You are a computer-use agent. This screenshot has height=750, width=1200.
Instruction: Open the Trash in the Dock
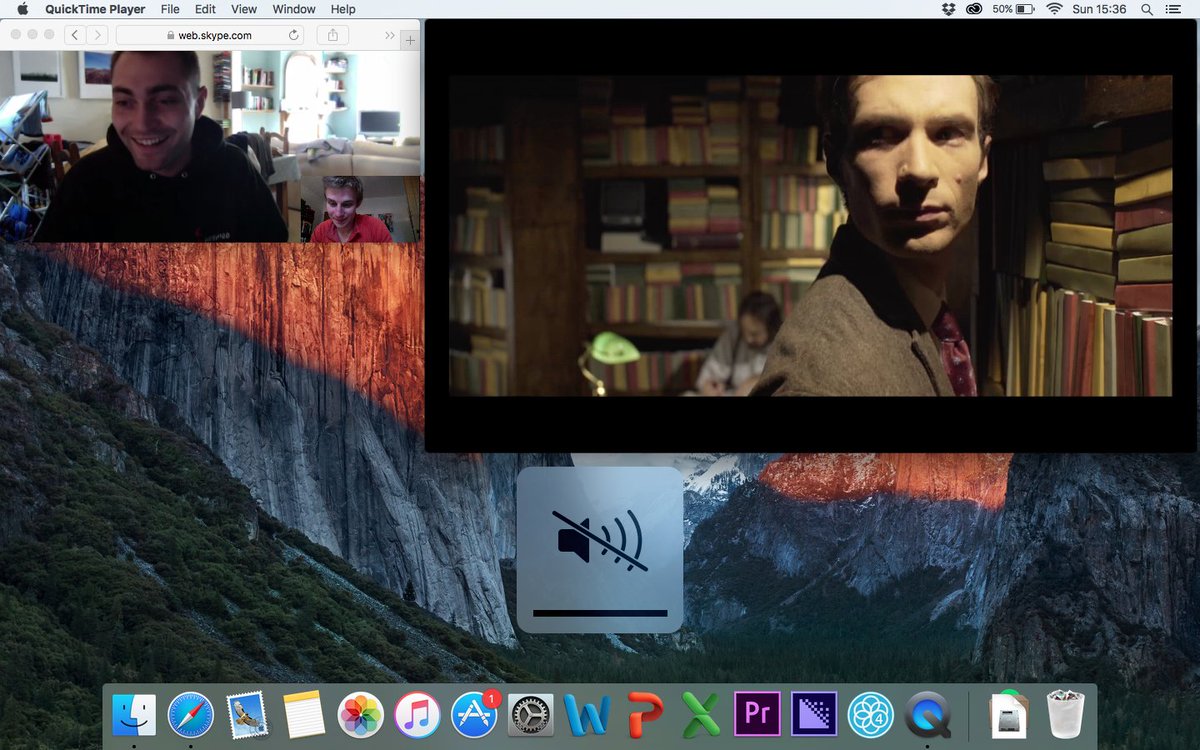pos(1065,716)
